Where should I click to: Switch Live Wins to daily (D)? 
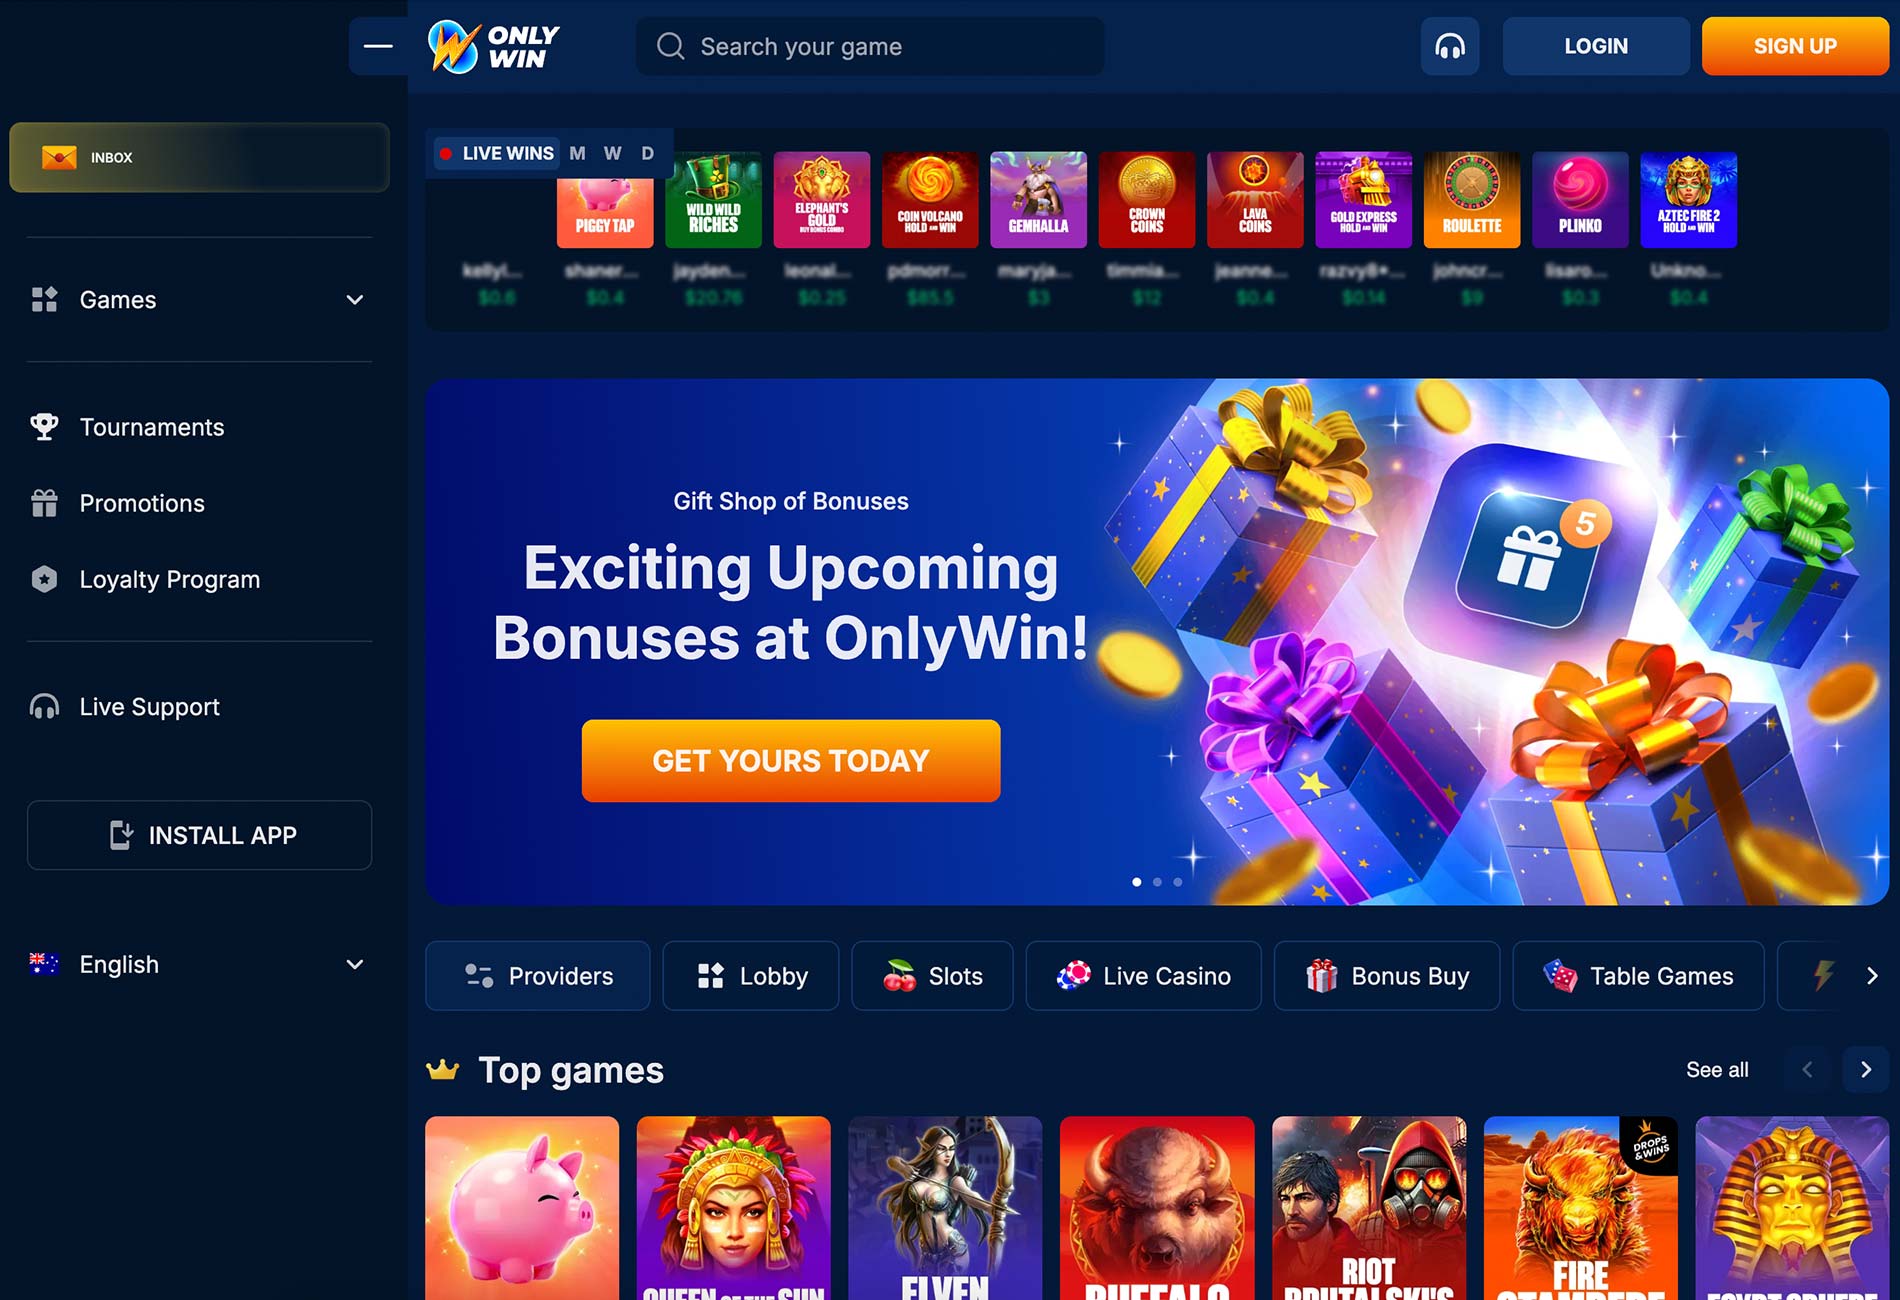pyautogui.click(x=648, y=153)
